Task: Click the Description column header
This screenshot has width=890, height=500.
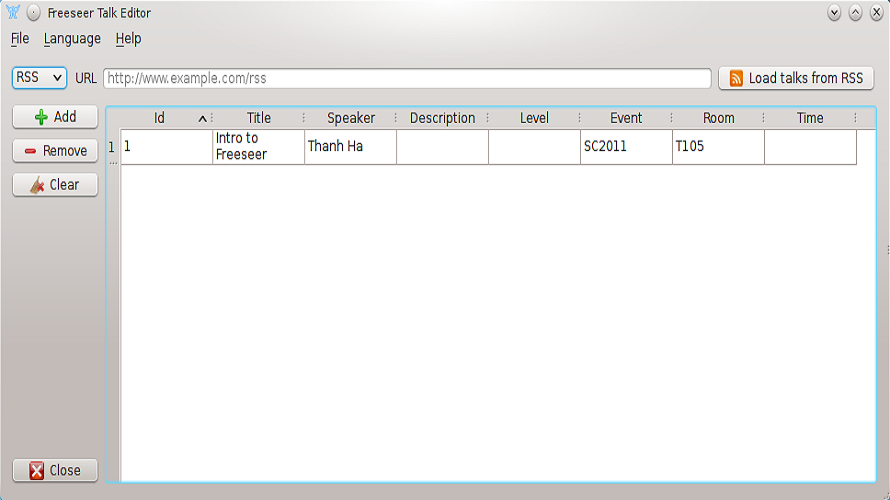Action: click(442, 118)
